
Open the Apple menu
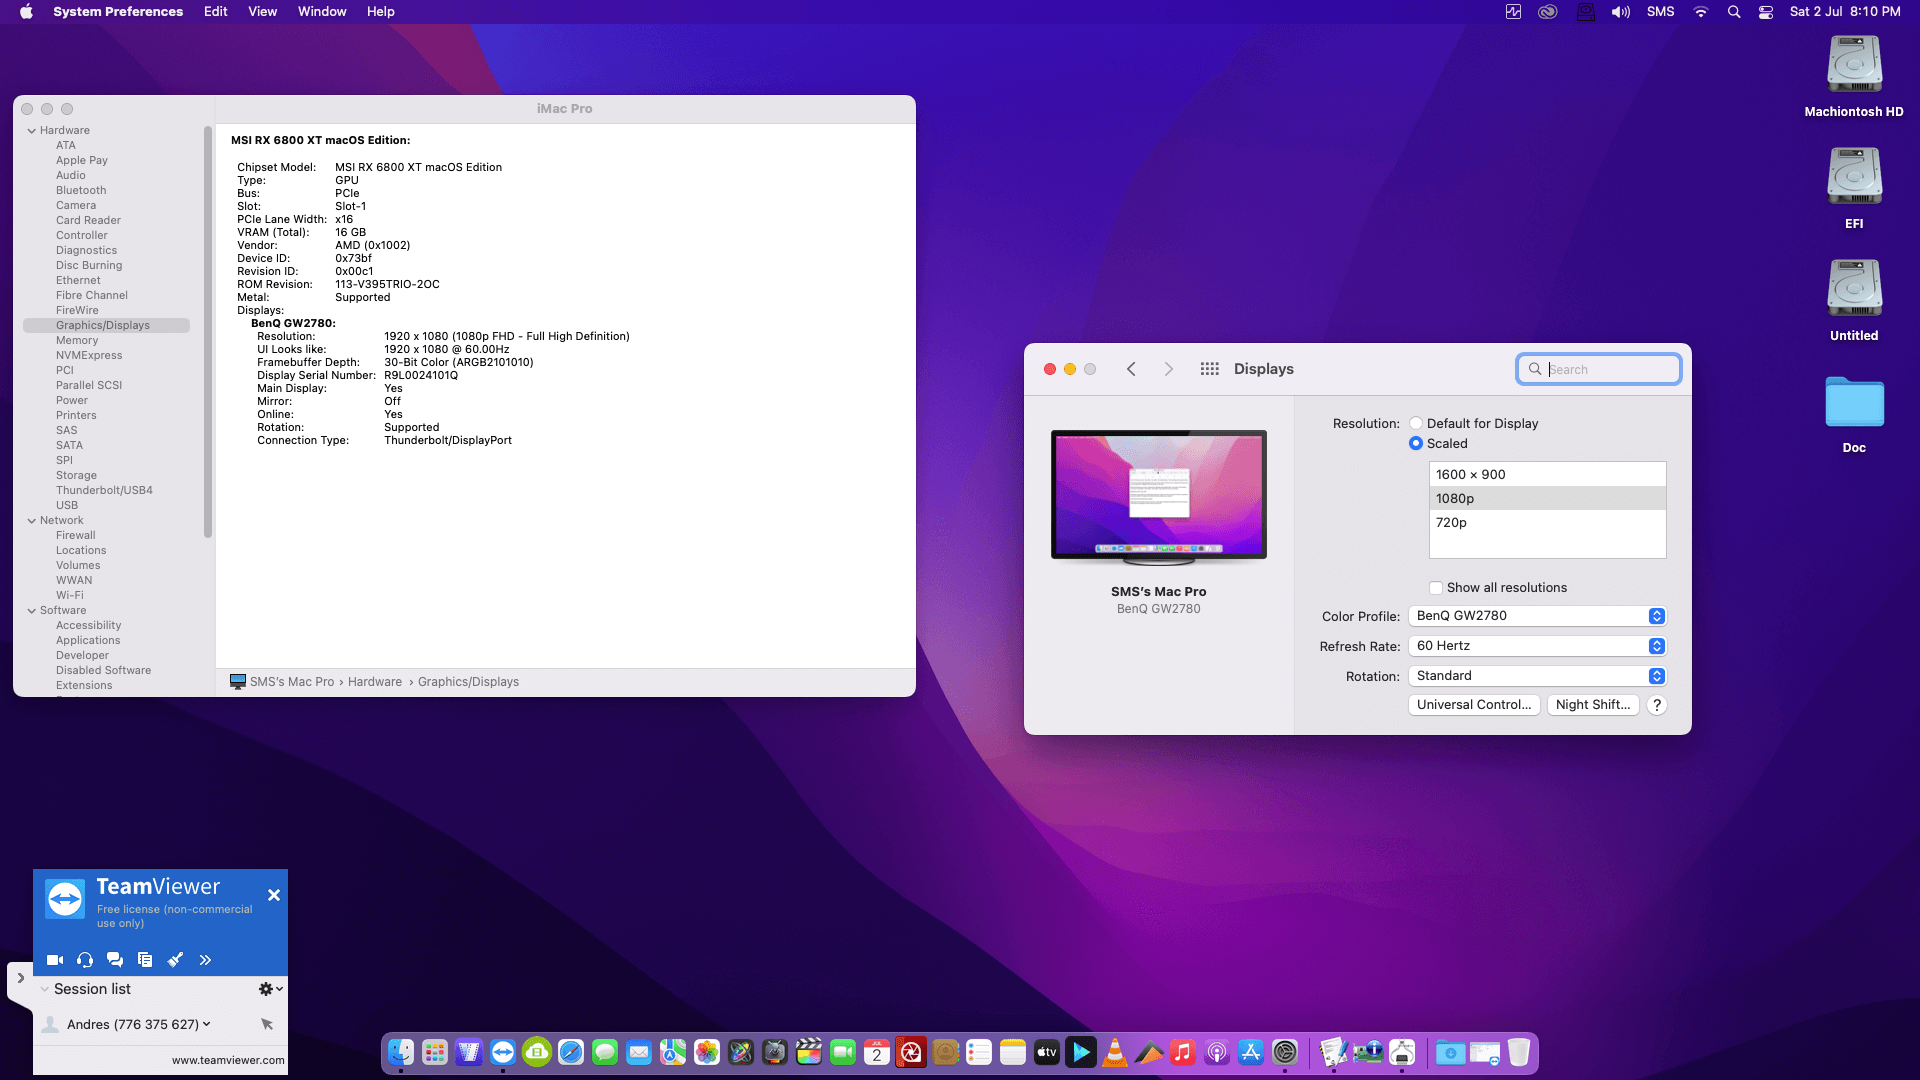coord(26,12)
